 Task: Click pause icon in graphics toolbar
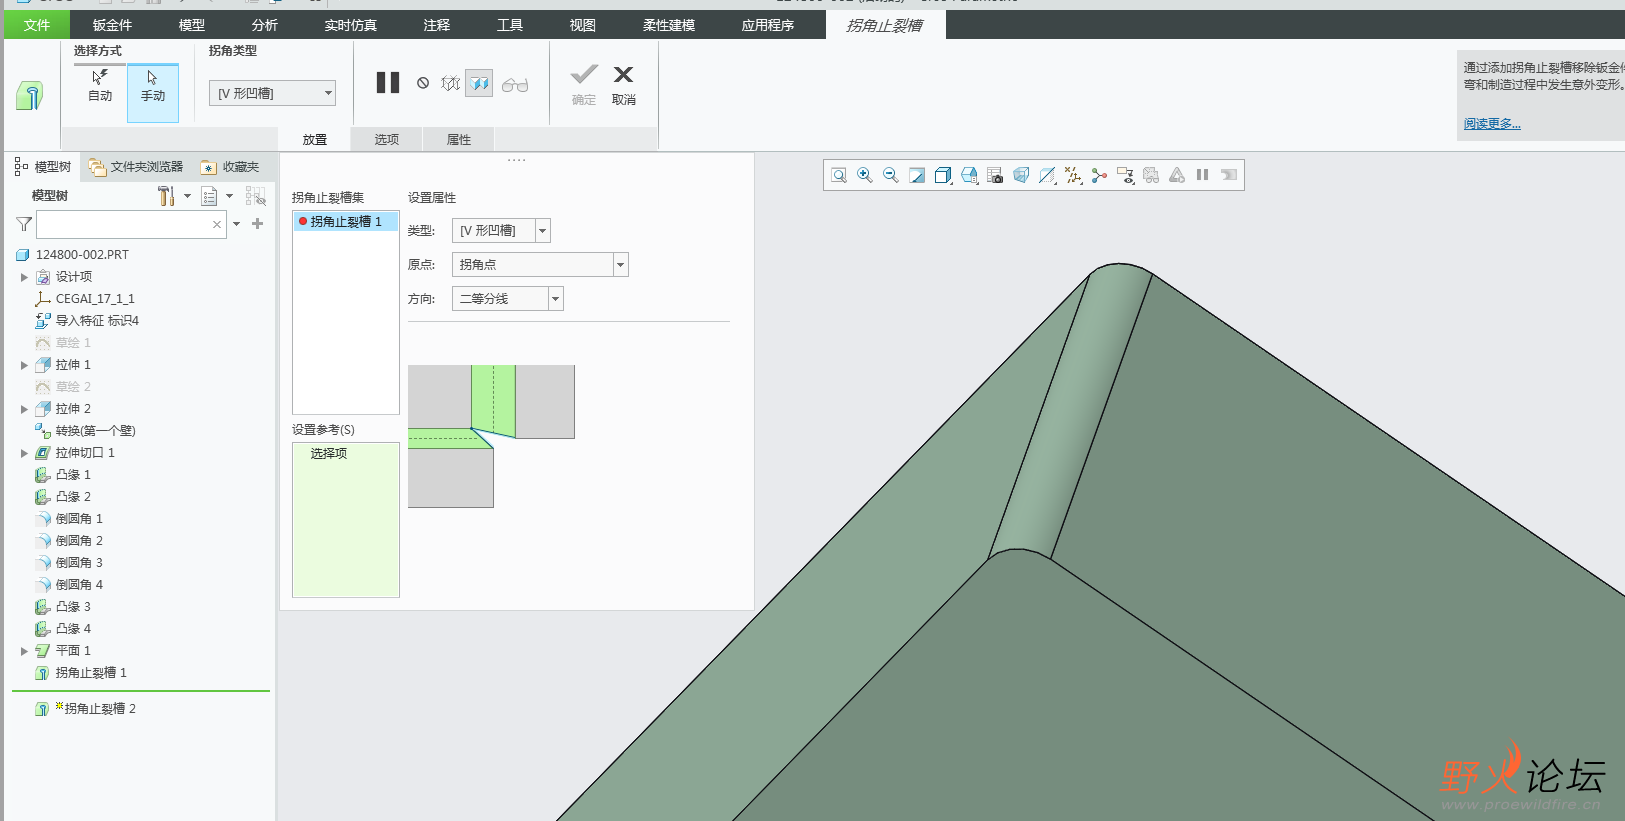(x=1203, y=175)
